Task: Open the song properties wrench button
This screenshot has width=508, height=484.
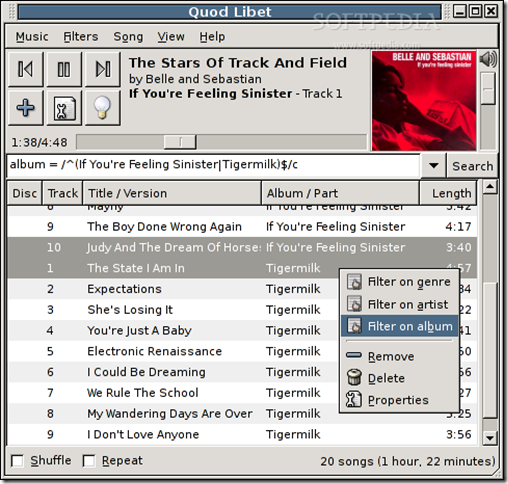Action: pos(64,108)
